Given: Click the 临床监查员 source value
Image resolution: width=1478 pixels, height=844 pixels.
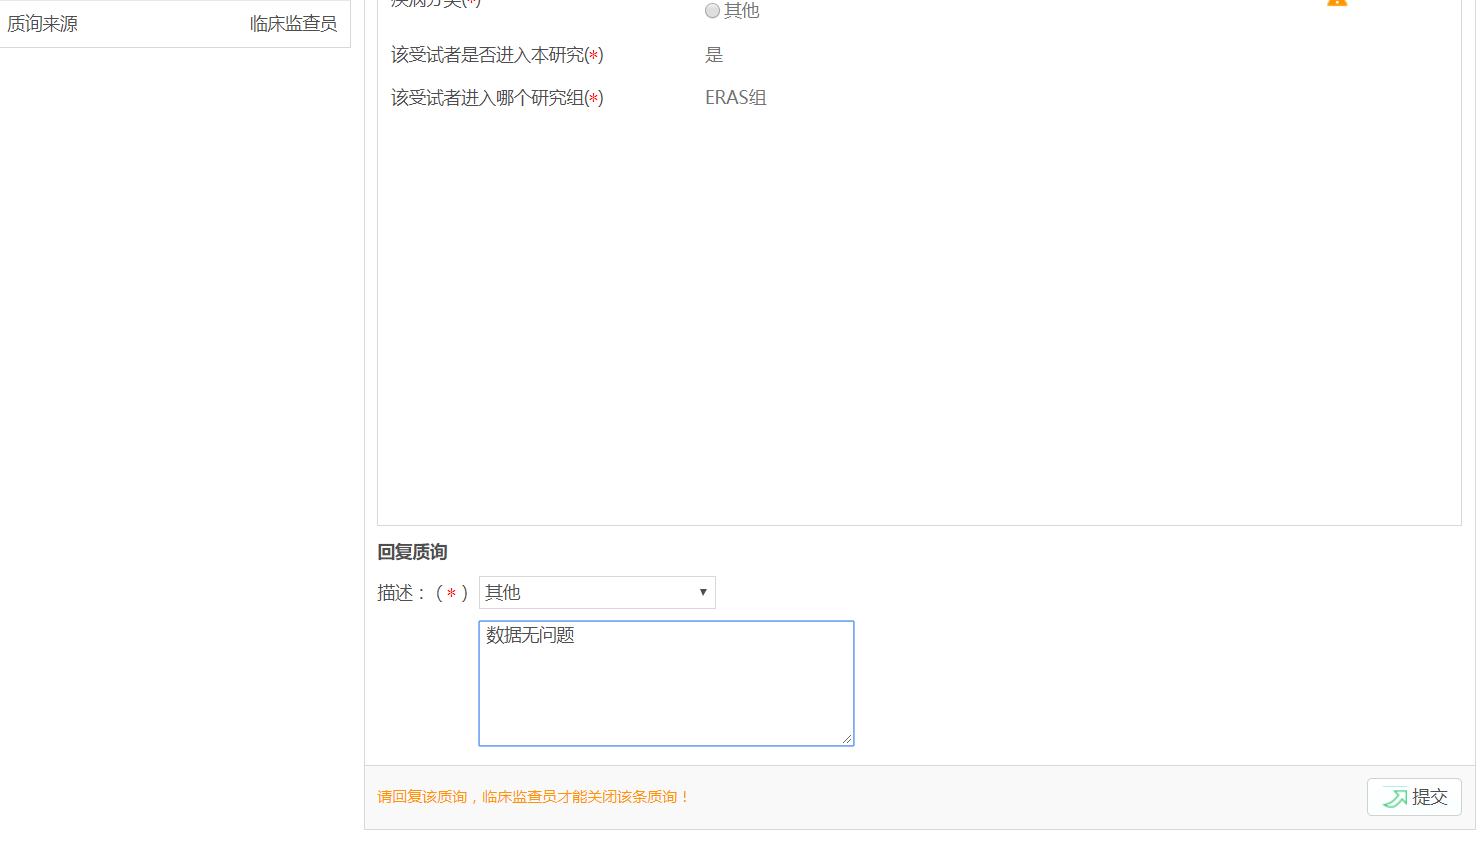Looking at the screenshot, I should point(293,24).
